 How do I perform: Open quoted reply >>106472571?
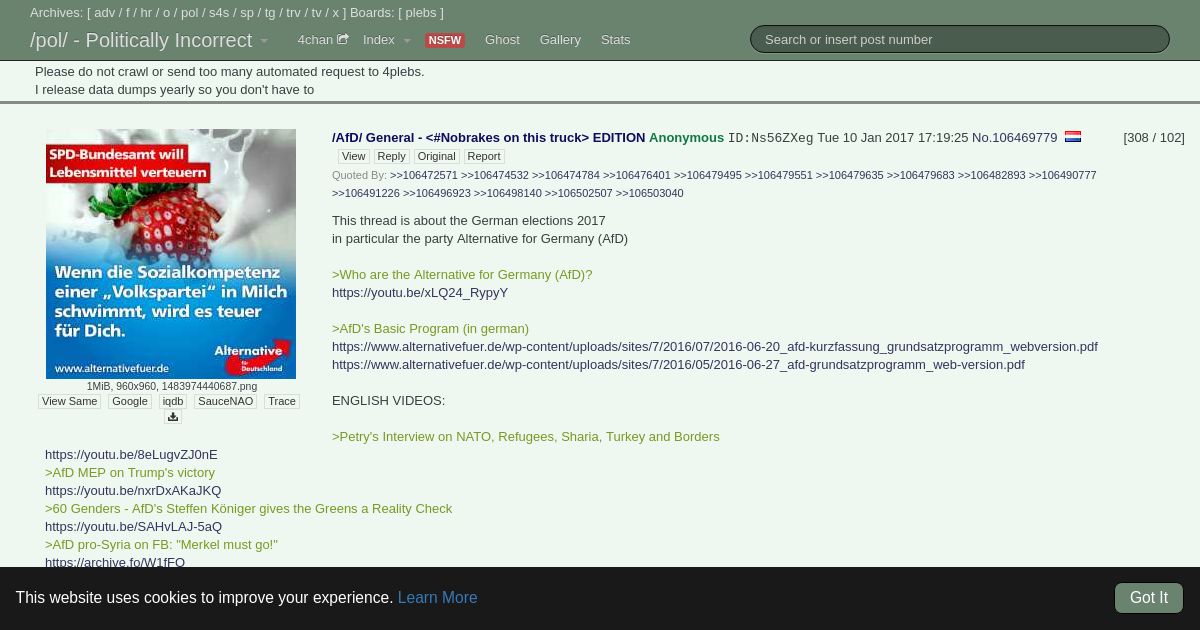point(424,175)
